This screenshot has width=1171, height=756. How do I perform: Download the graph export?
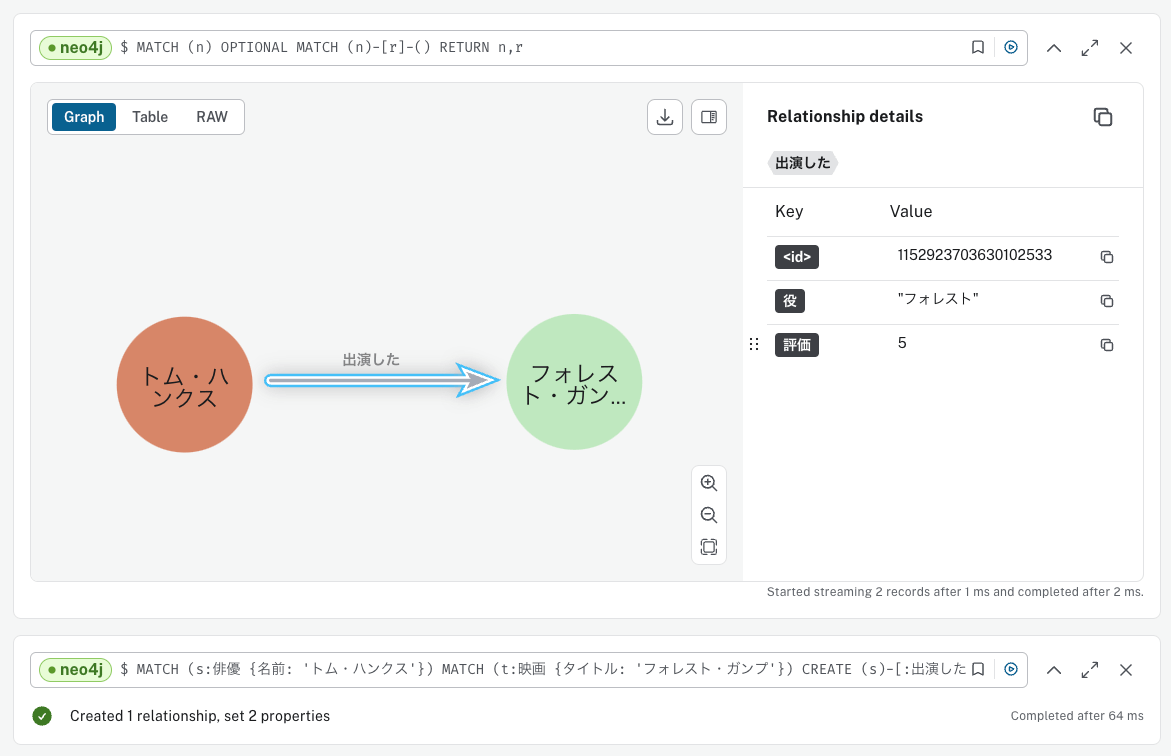click(665, 117)
